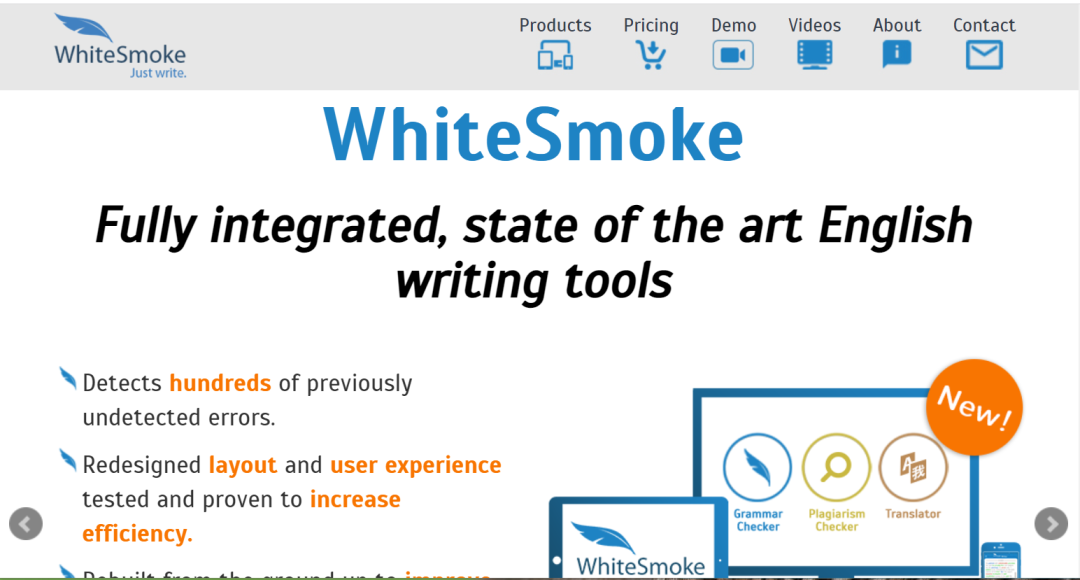
Task: Click the large blue WhiteSmoke heading
Action: click(534, 135)
